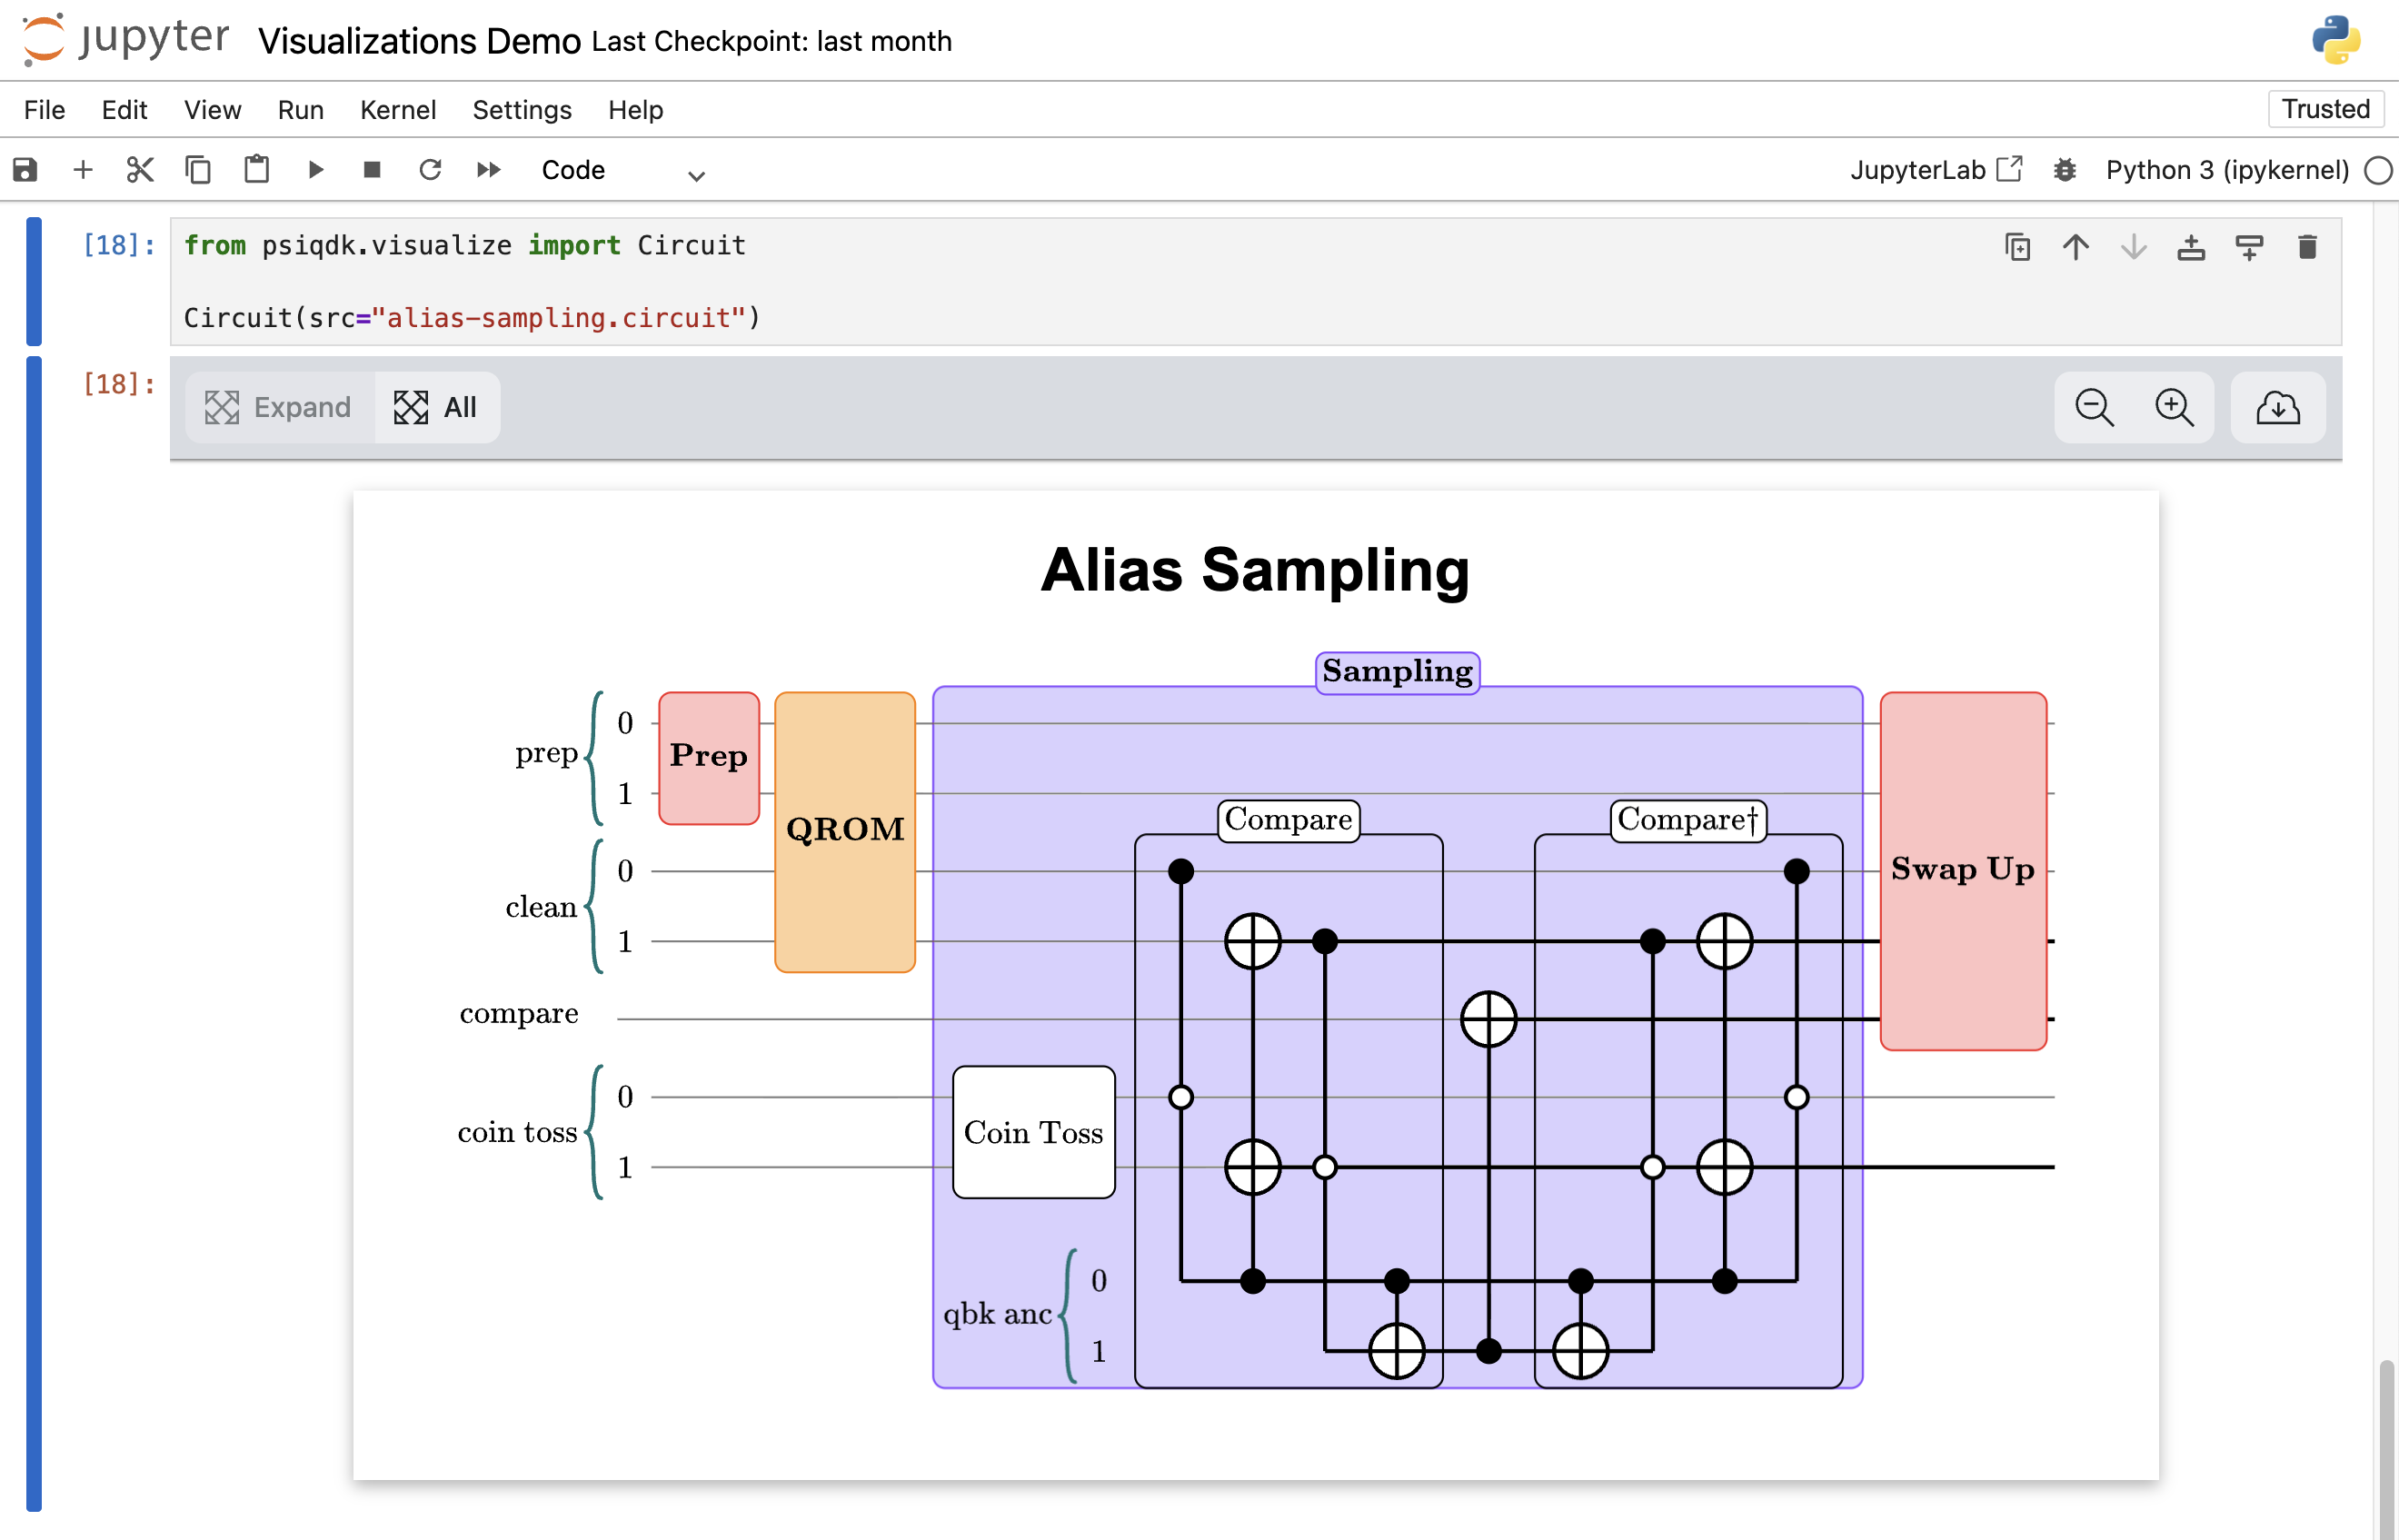Image resolution: width=2399 pixels, height=1540 pixels.
Task: Restart kernel and run all cells
Action: 488,170
